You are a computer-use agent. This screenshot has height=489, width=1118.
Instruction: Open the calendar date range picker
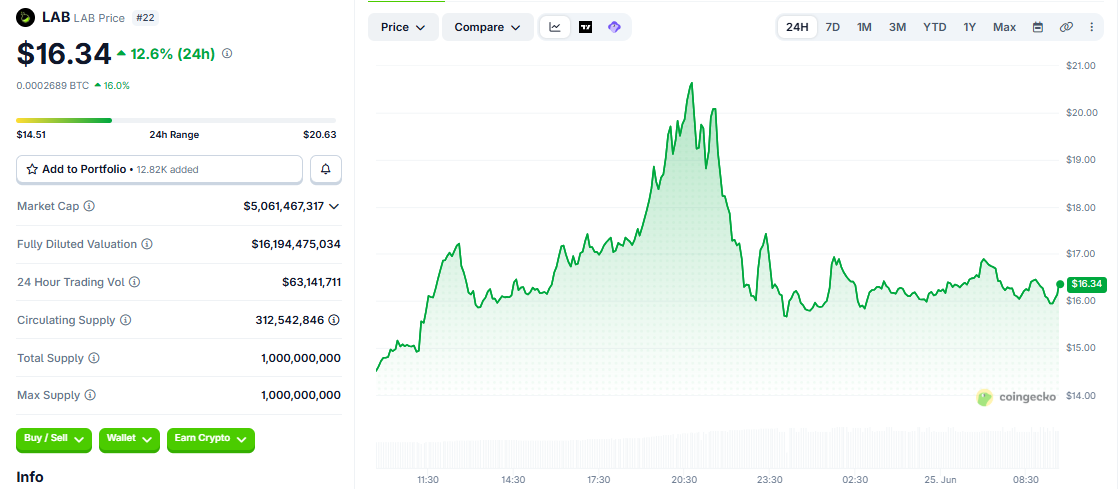click(x=1038, y=27)
